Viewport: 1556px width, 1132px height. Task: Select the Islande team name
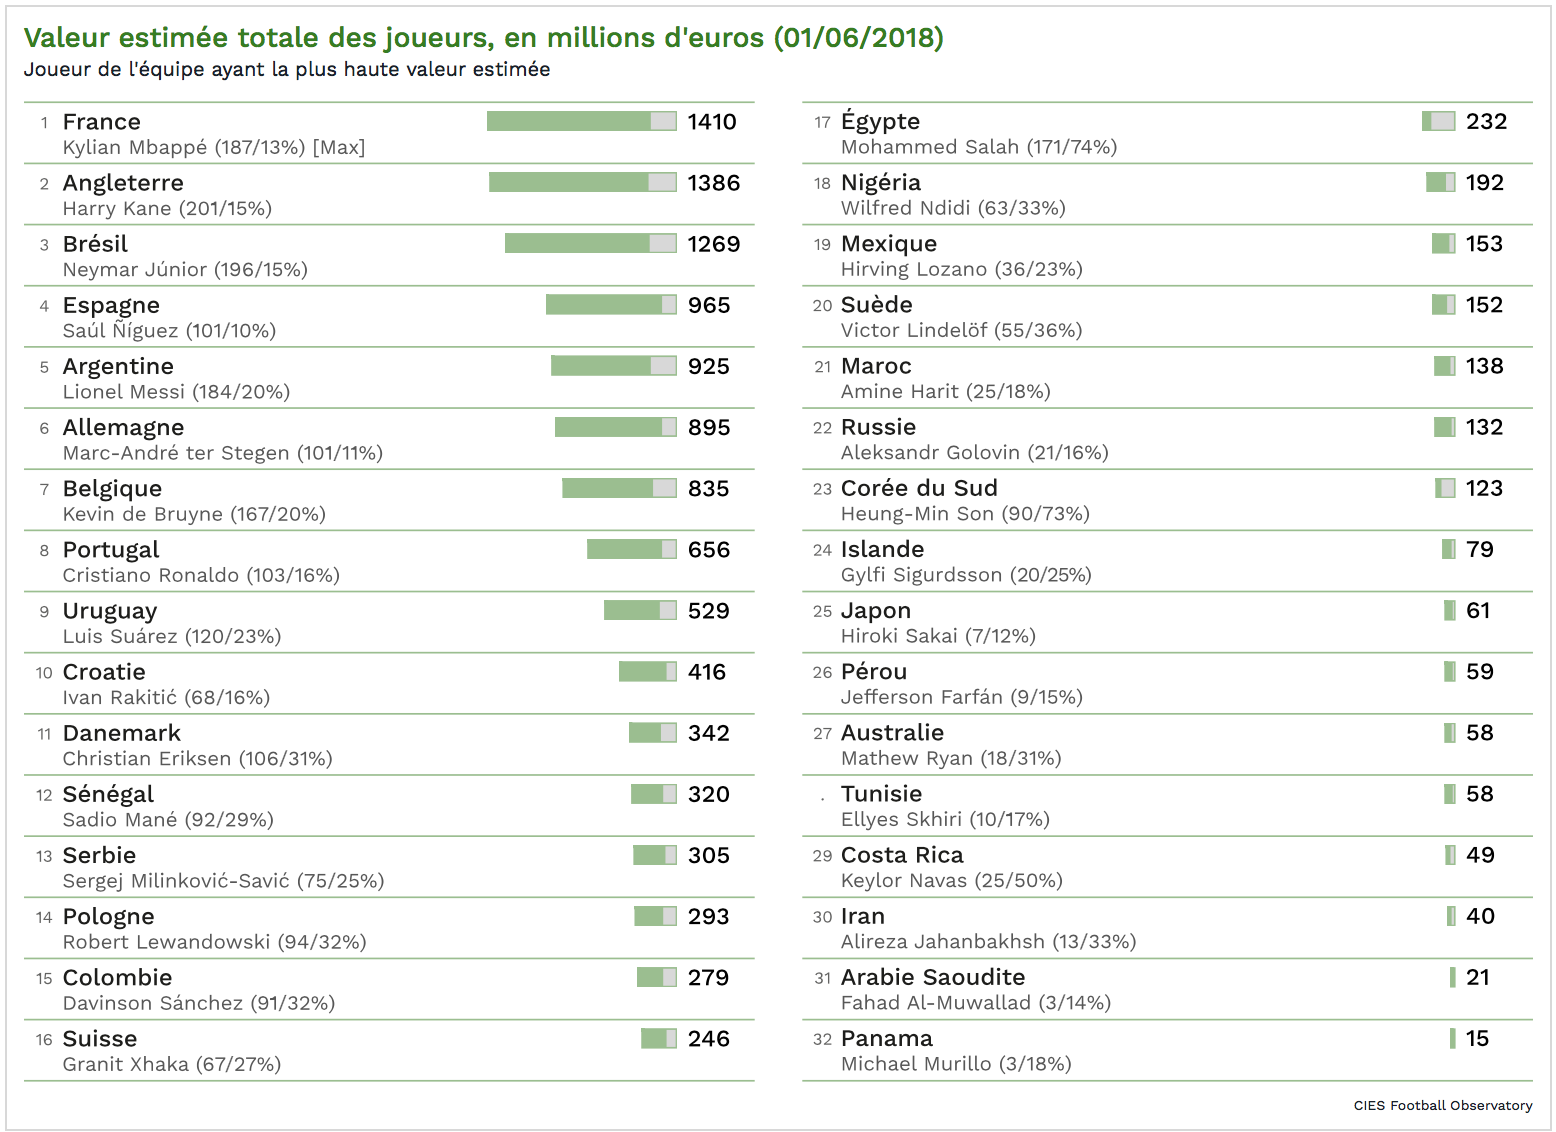882,549
